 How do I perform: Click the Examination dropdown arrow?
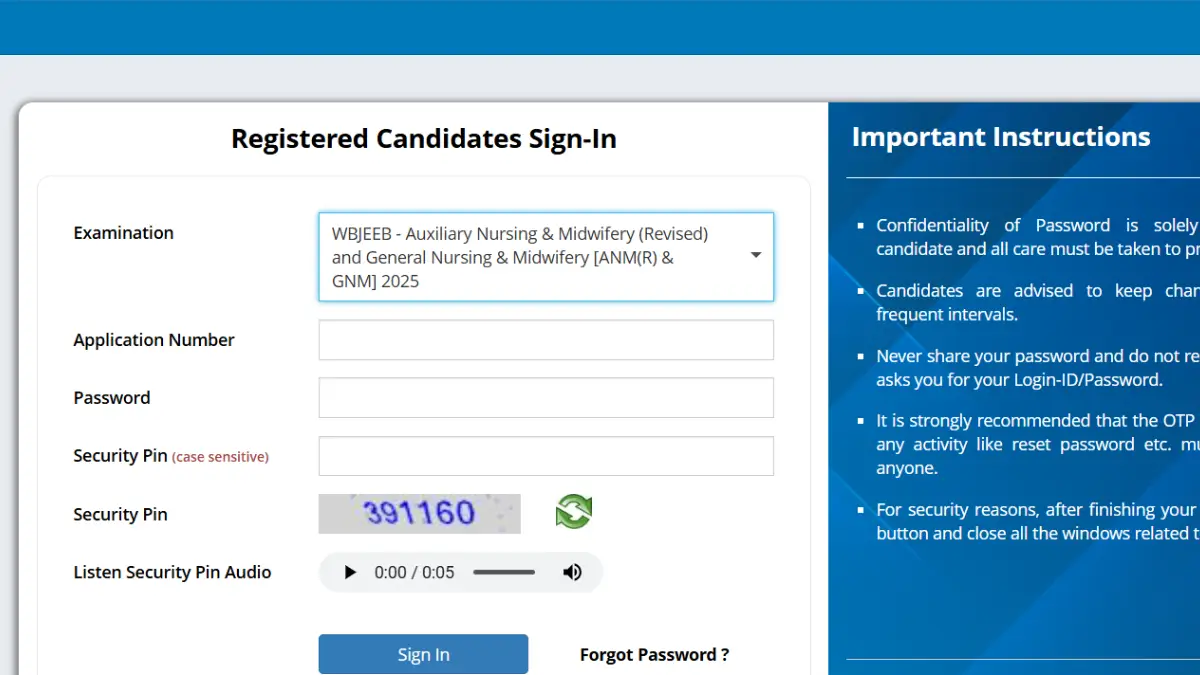pos(756,256)
